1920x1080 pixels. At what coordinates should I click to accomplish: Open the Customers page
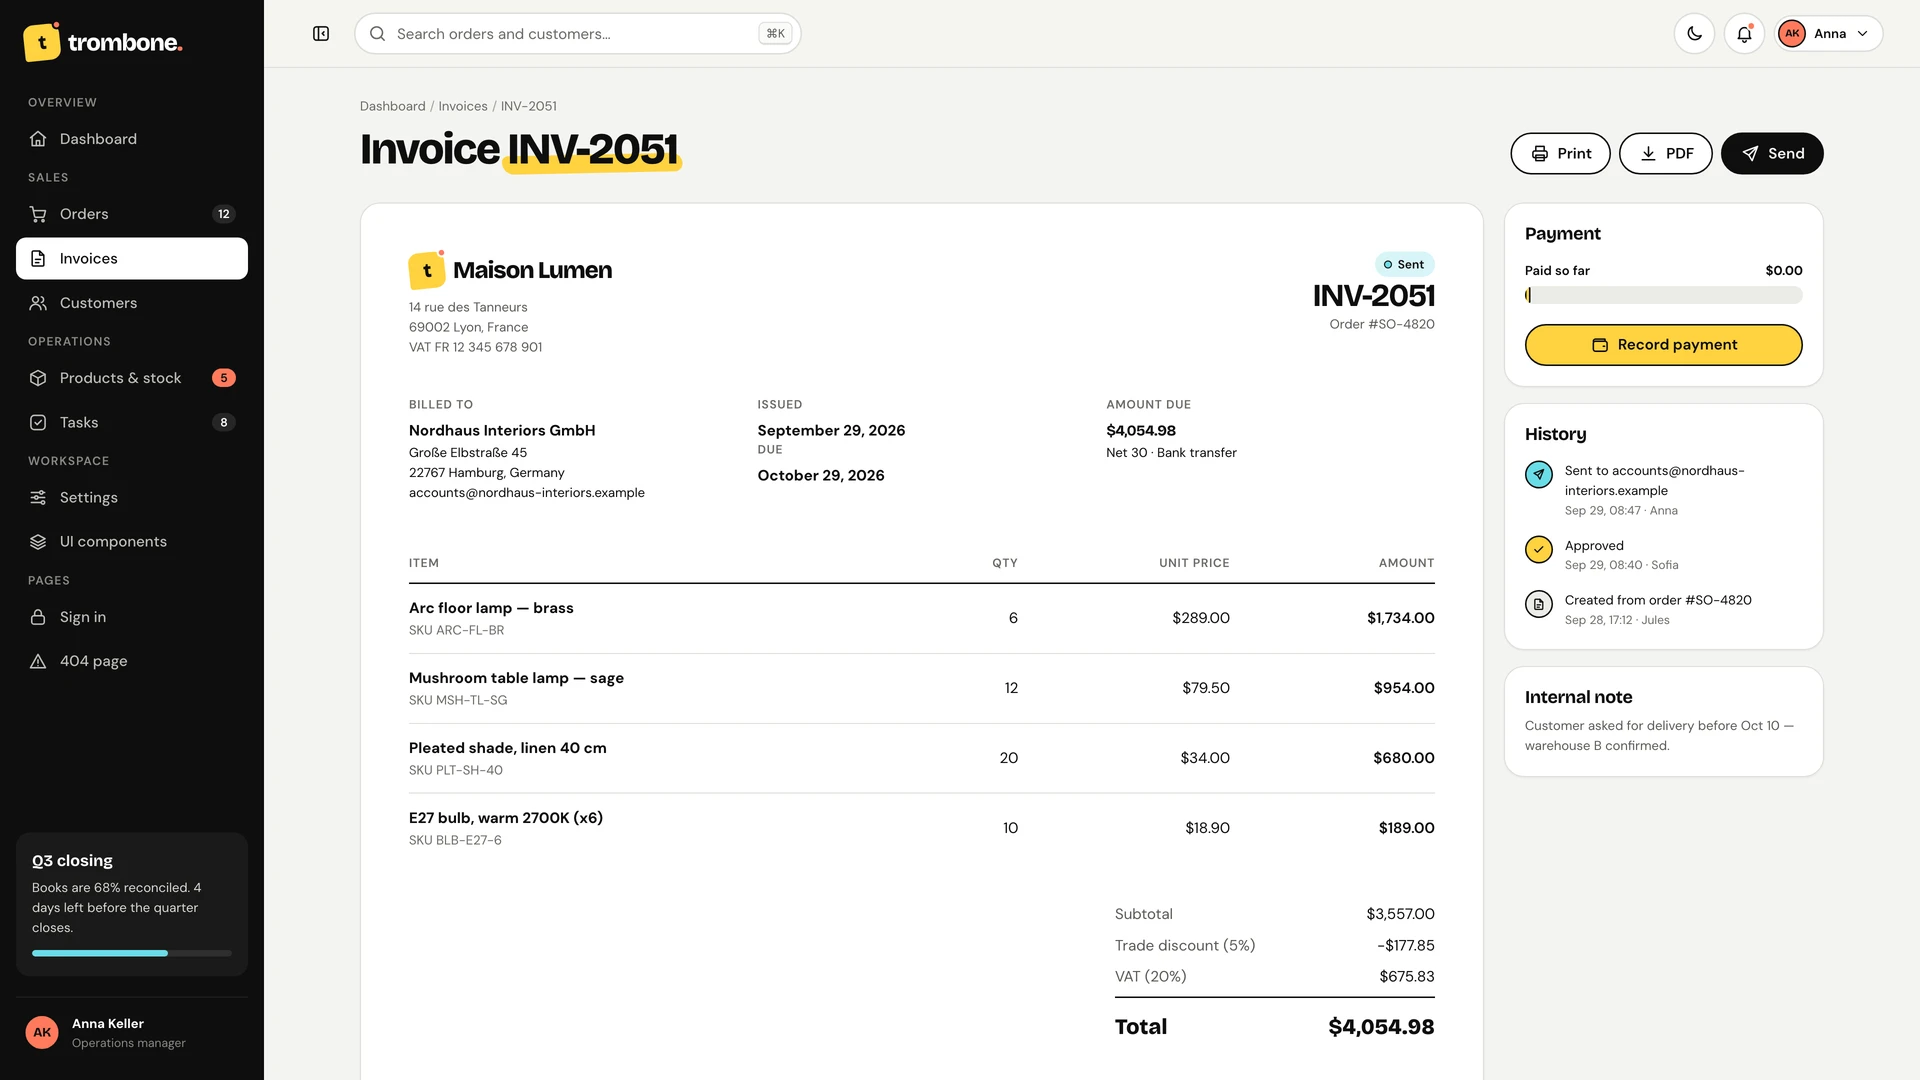click(x=132, y=303)
